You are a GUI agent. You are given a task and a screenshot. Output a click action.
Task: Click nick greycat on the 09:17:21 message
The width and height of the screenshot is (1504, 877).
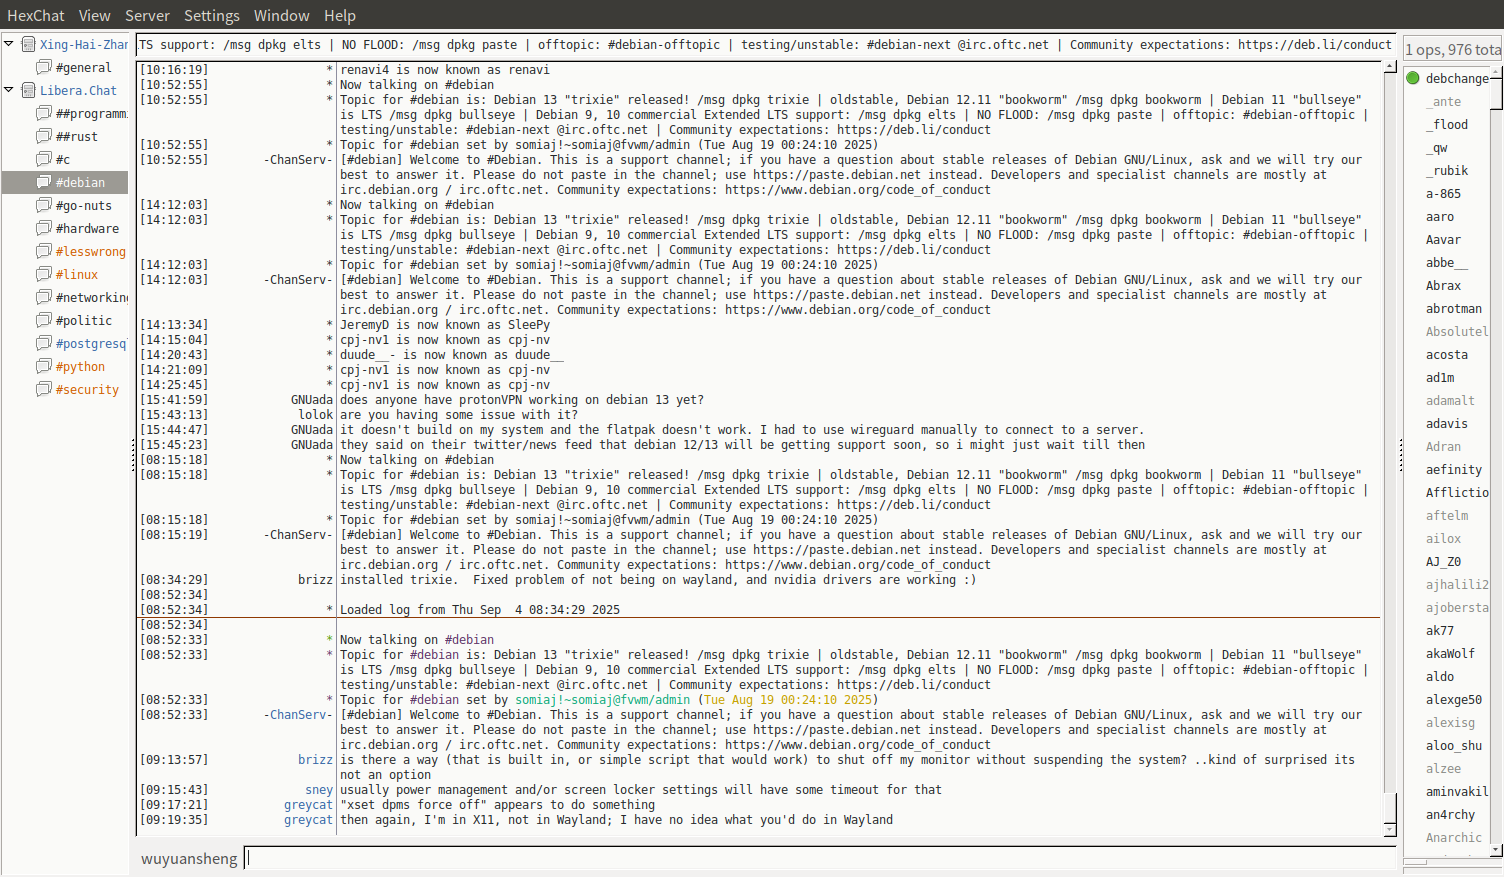tap(308, 804)
